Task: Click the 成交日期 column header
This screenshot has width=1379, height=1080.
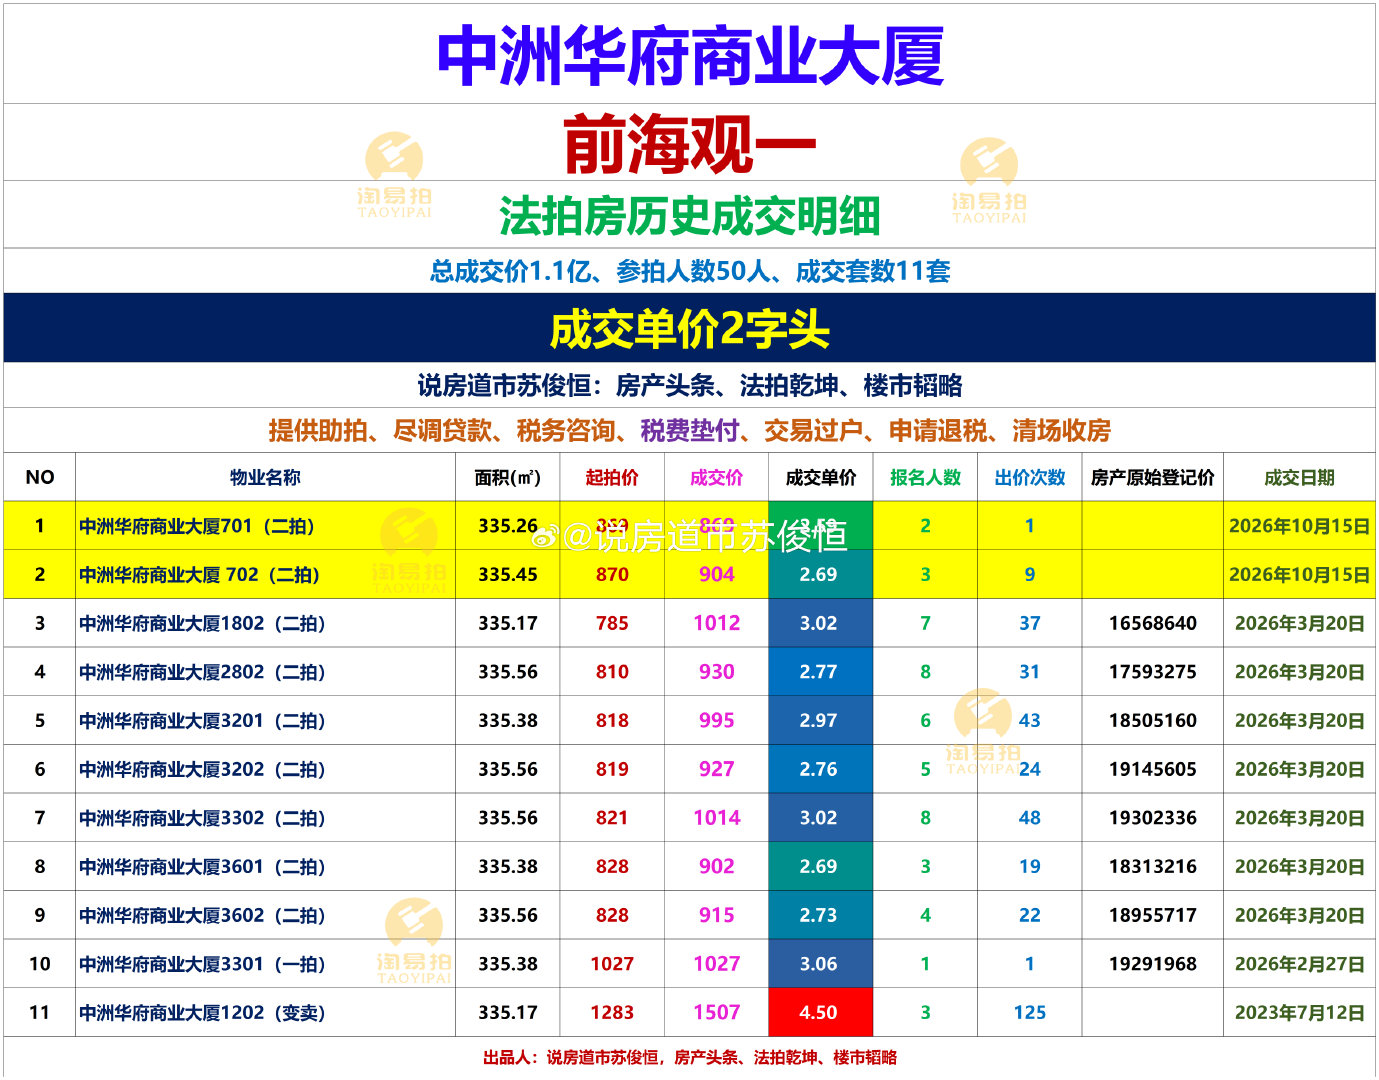Action: click(x=1299, y=477)
